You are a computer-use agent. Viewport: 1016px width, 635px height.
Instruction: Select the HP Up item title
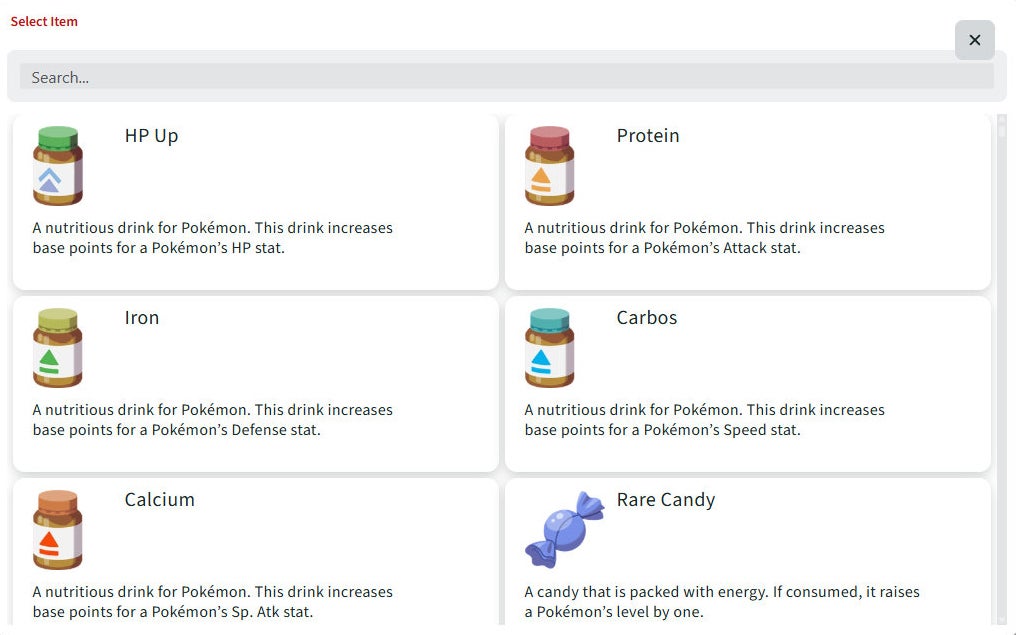coord(151,136)
